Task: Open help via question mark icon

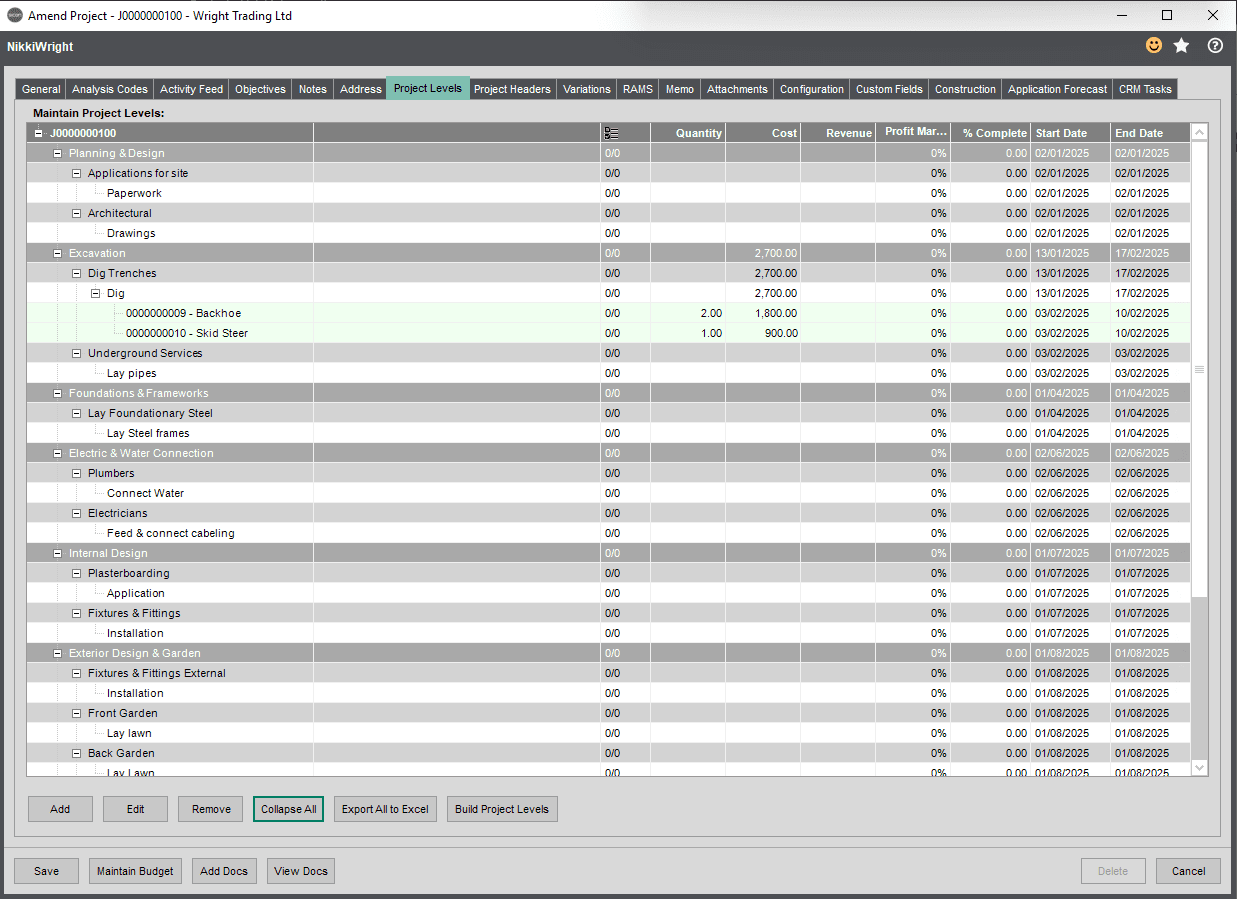Action: 1215,46
